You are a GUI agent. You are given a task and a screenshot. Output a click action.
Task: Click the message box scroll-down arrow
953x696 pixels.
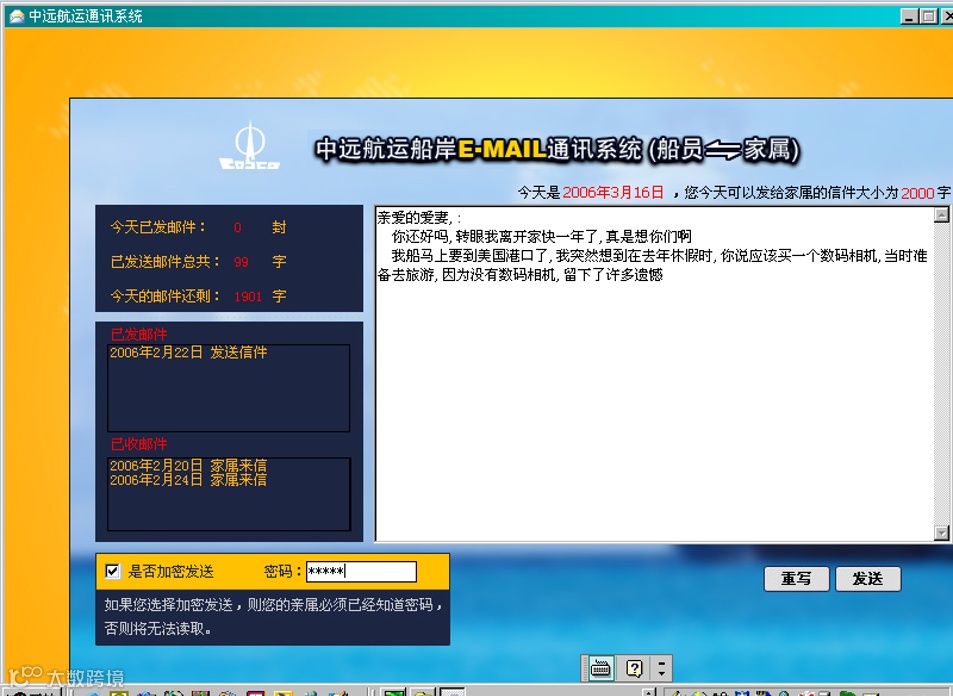point(941,533)
